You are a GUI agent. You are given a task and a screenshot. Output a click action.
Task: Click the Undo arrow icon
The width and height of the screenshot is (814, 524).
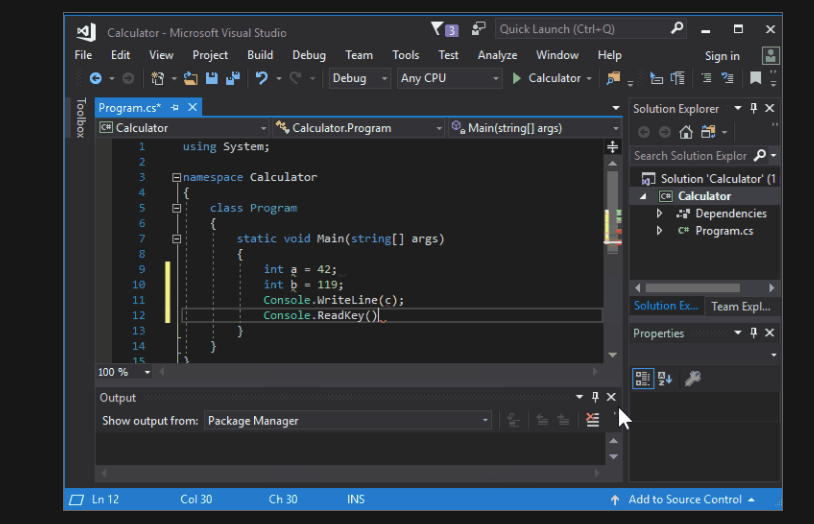[x=262, y=78]
